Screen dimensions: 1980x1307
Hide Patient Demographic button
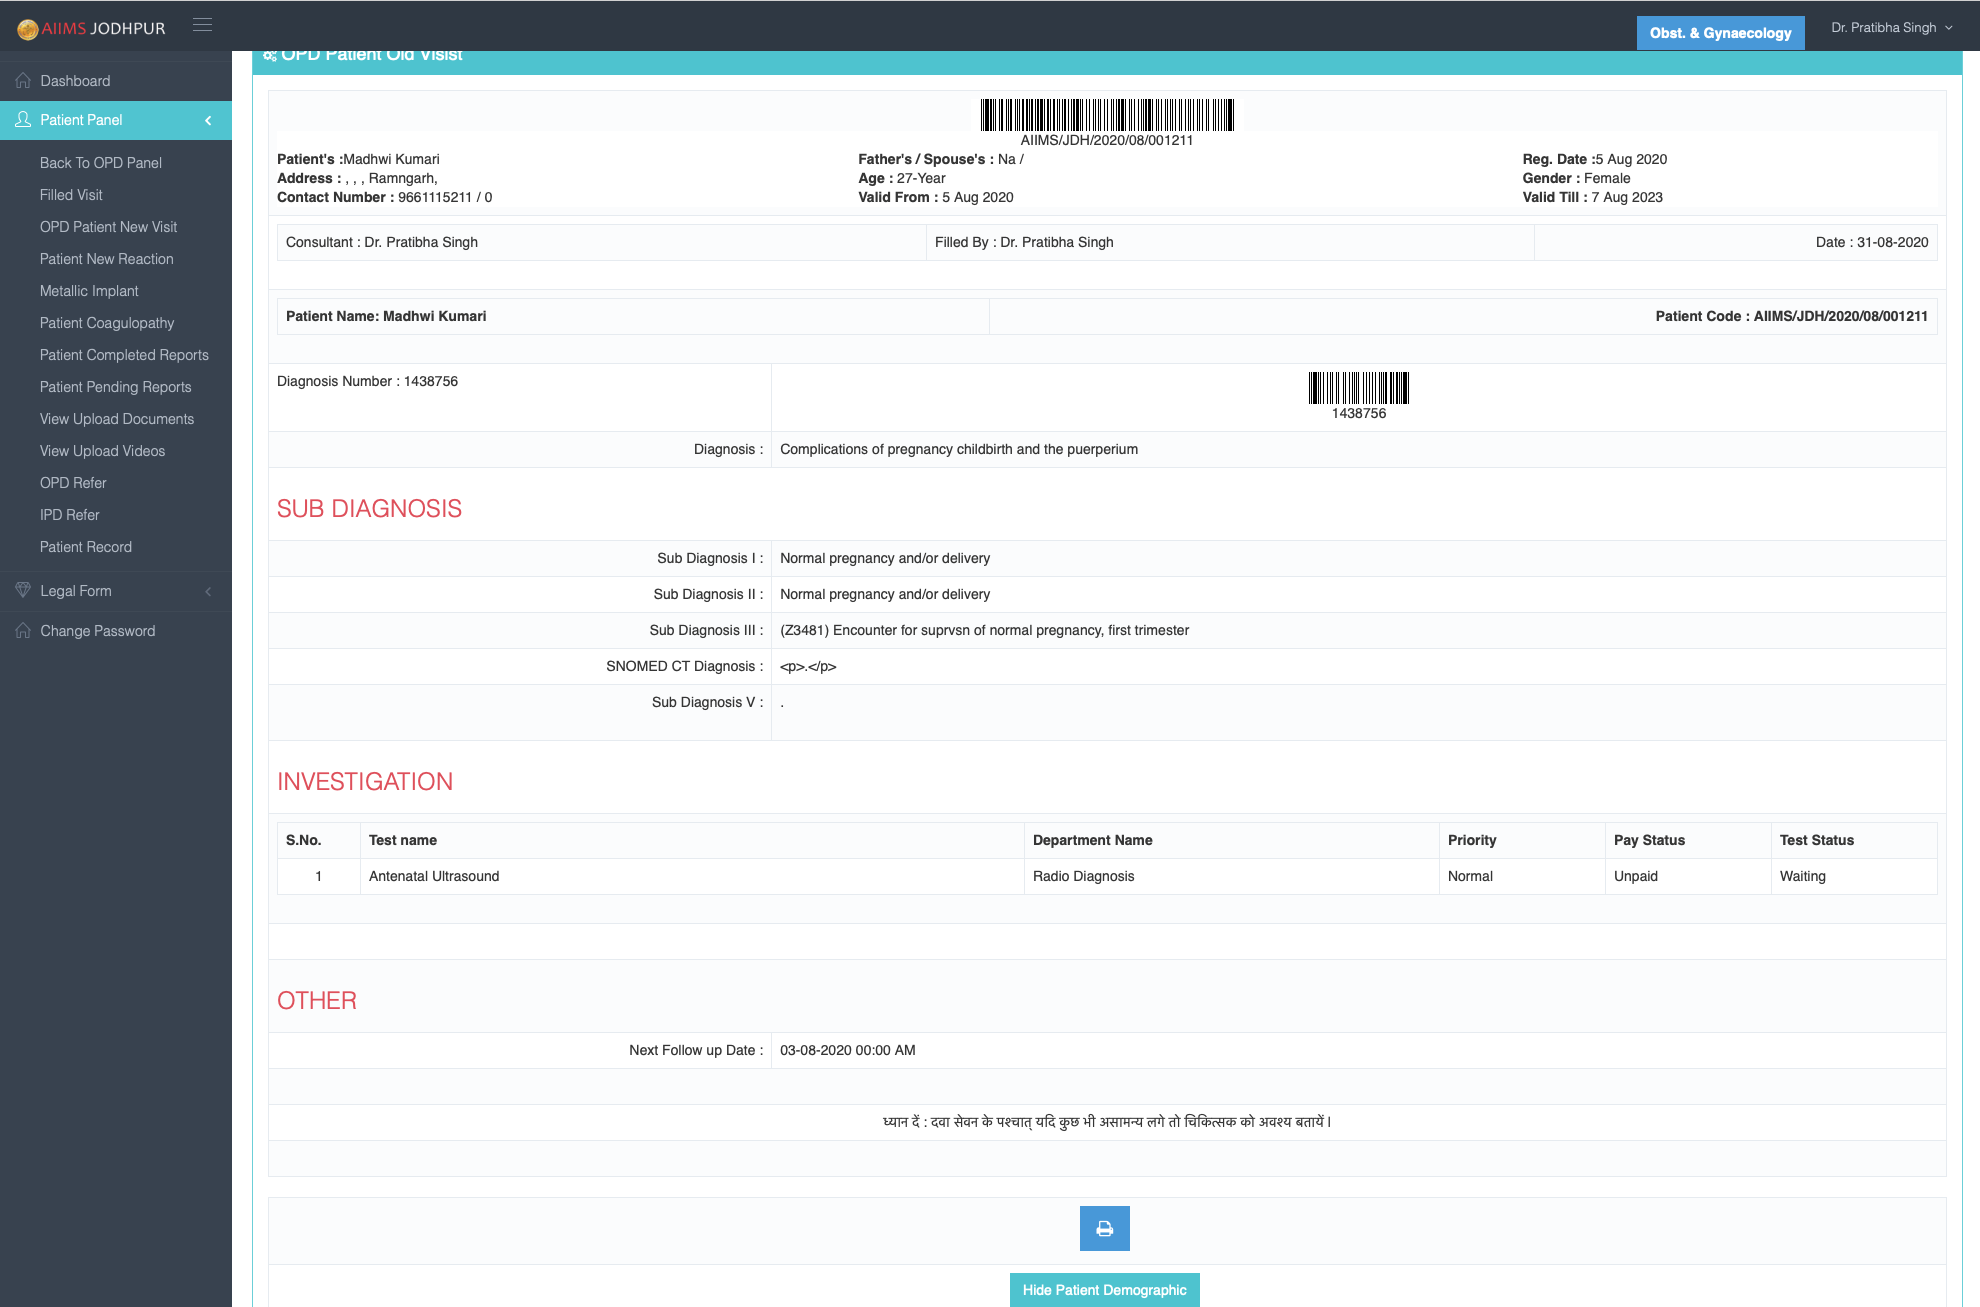[1104, 1290]
